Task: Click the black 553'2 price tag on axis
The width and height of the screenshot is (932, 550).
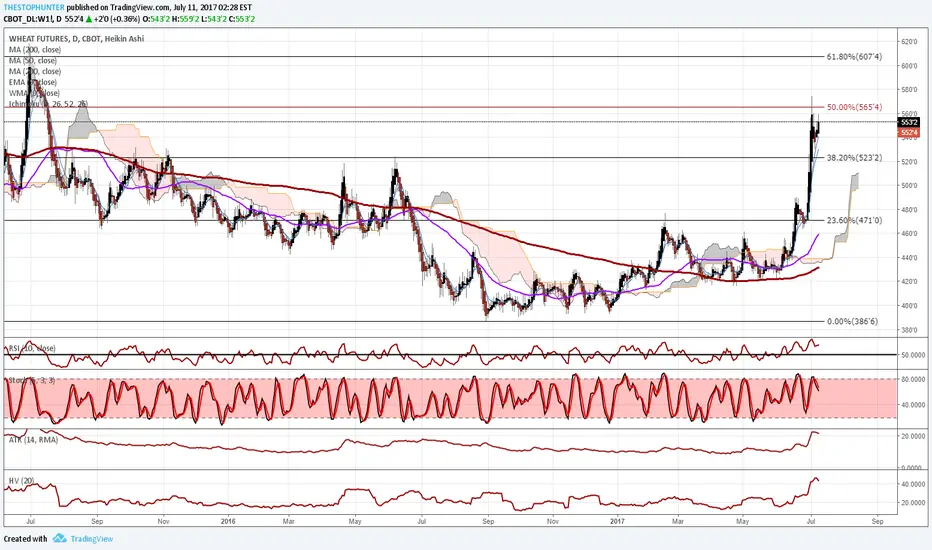Action: 909,122
